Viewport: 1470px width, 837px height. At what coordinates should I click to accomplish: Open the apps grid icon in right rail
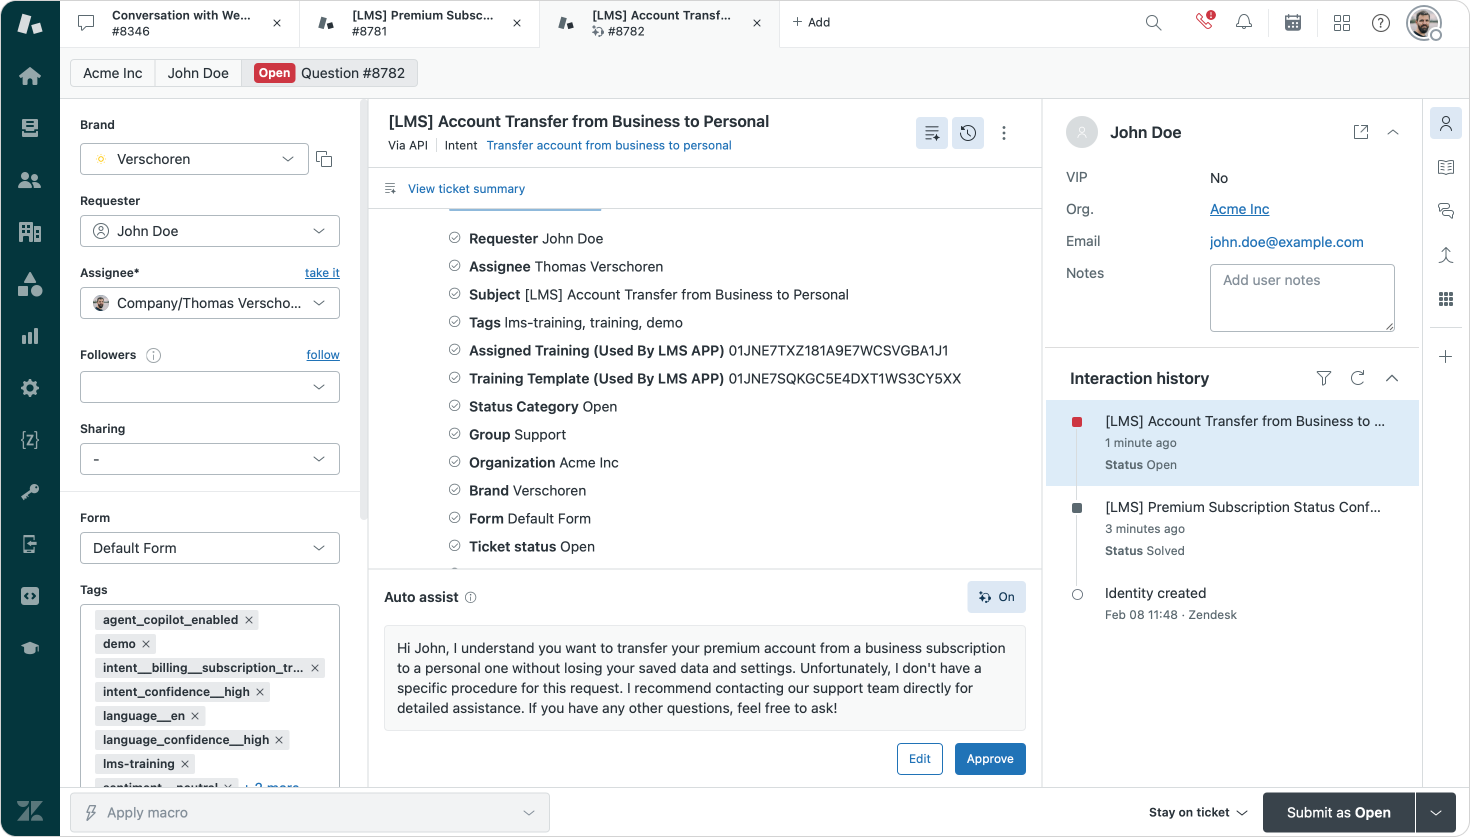[1446, 299]
